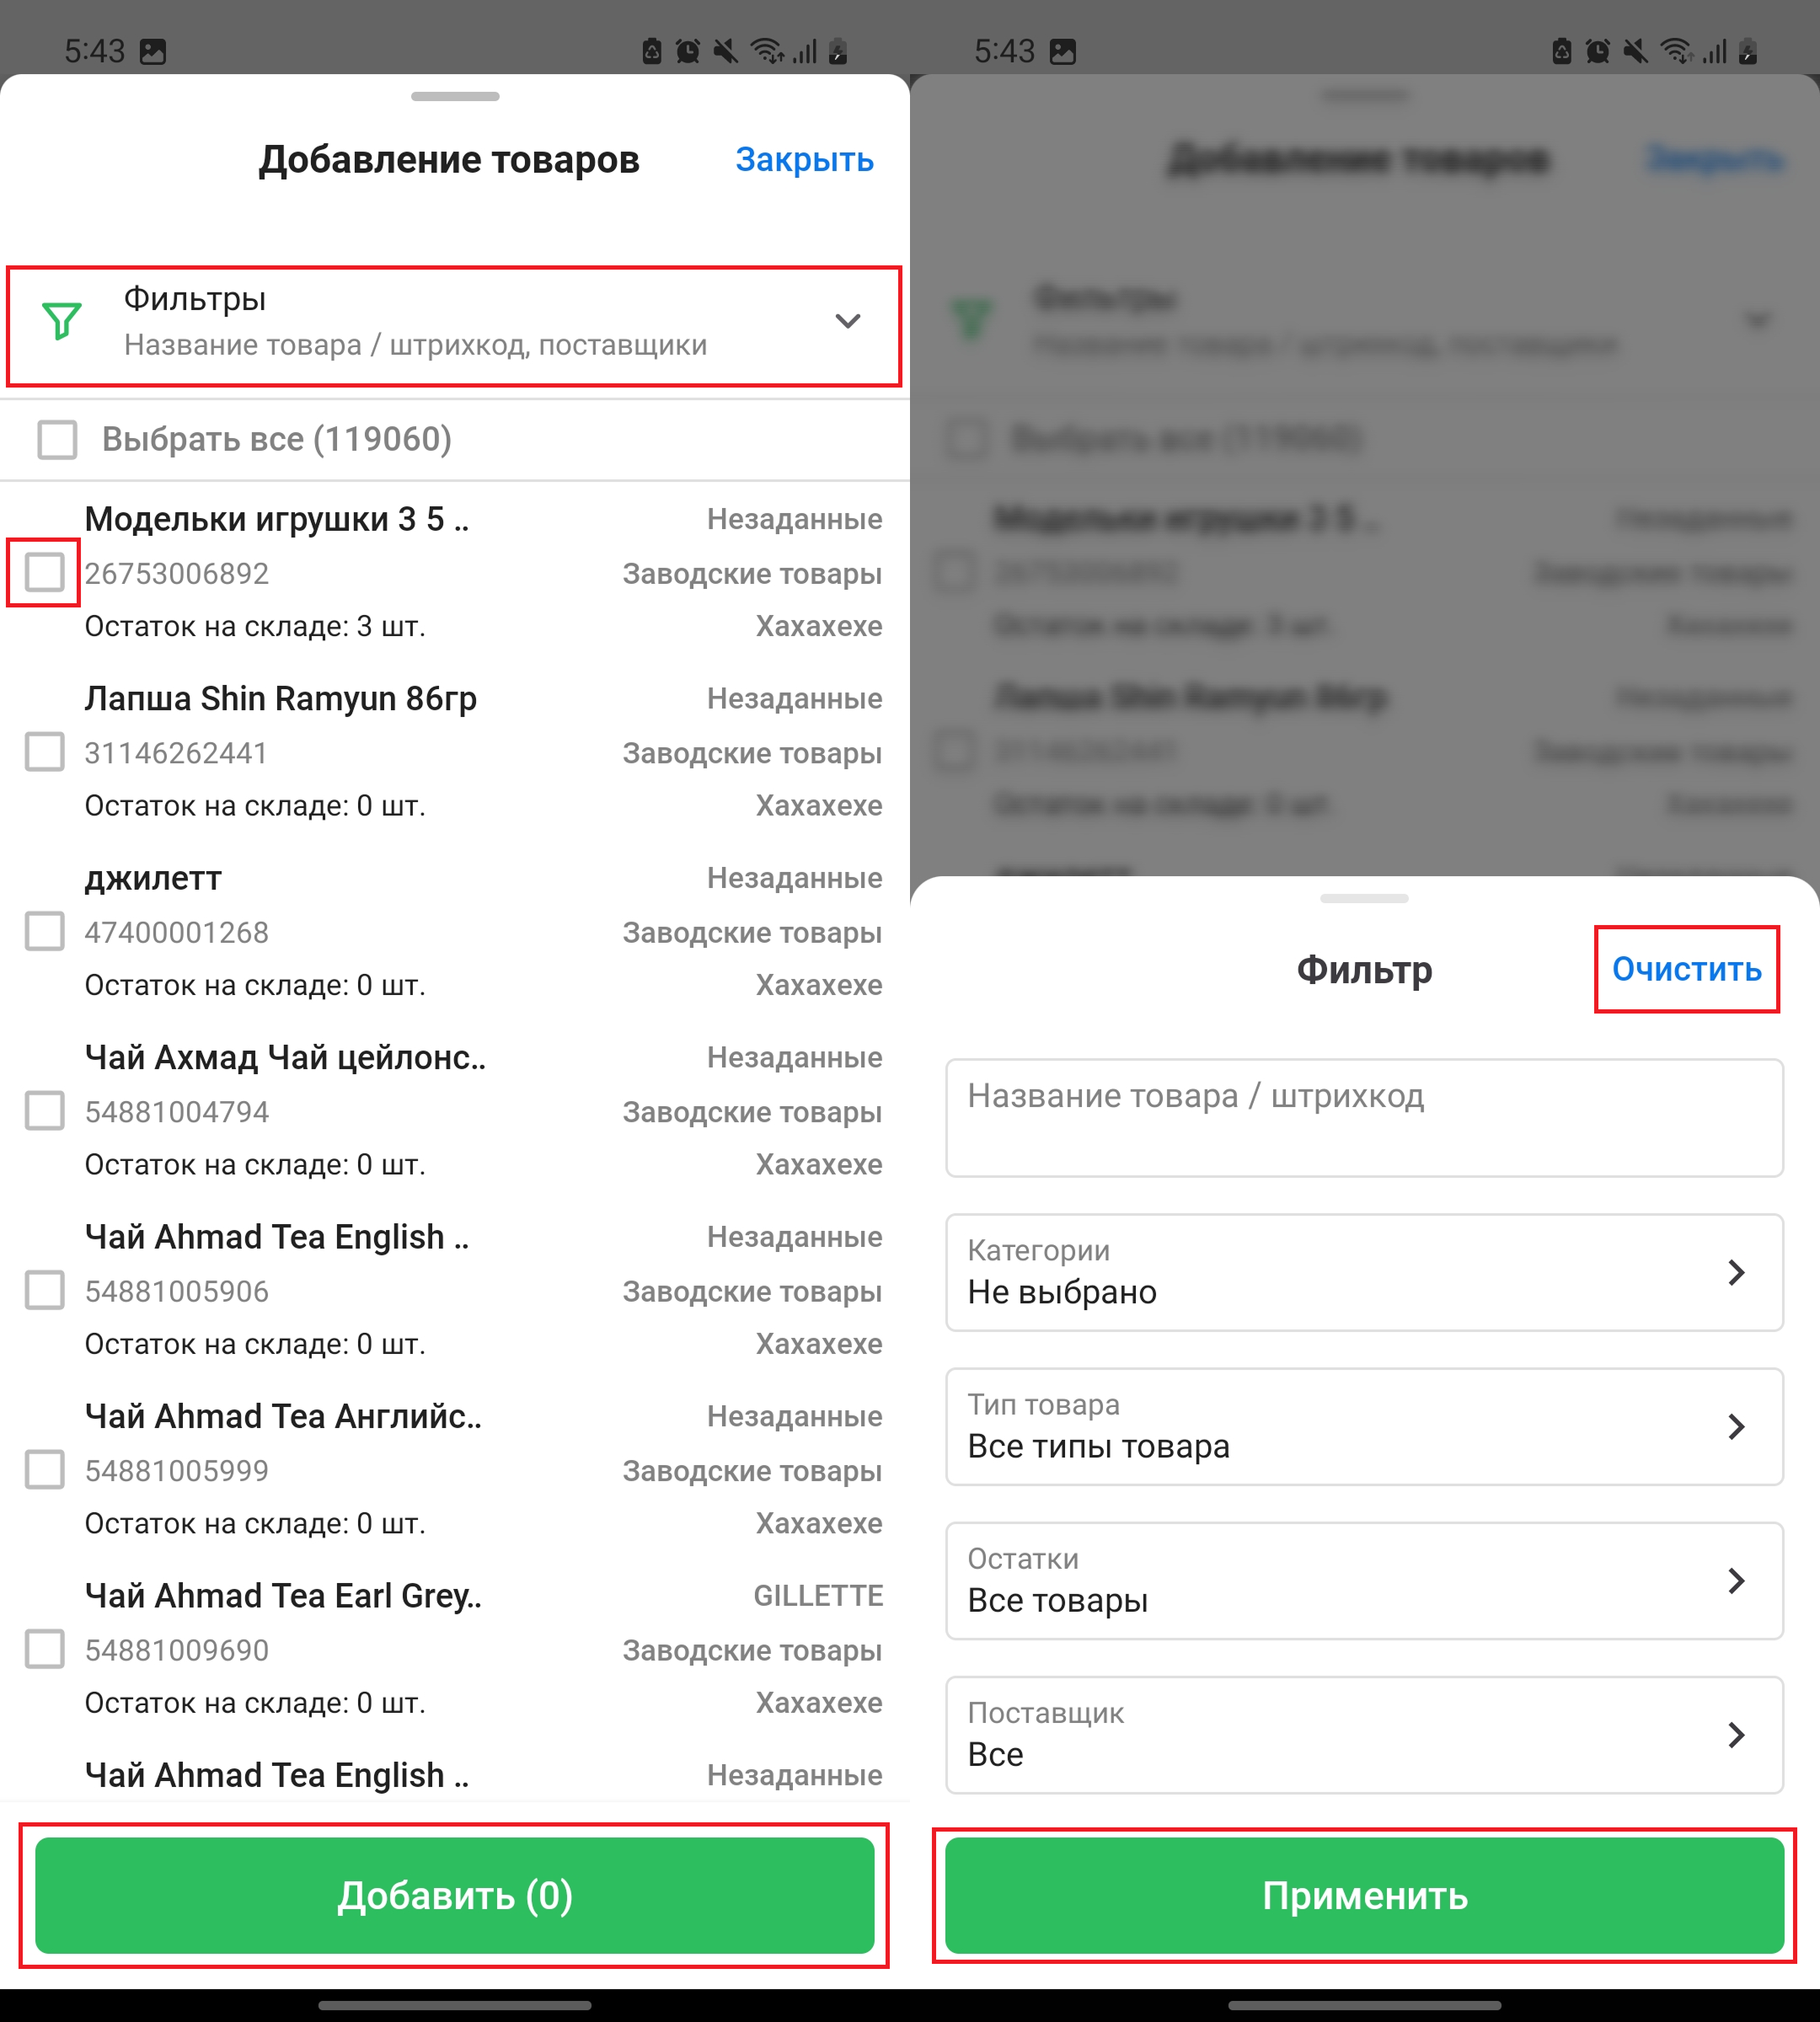The height and width of the screenshot is (2022, 1820).
Task: Open the Тип товара chevron
Action: (1736, 1426)
